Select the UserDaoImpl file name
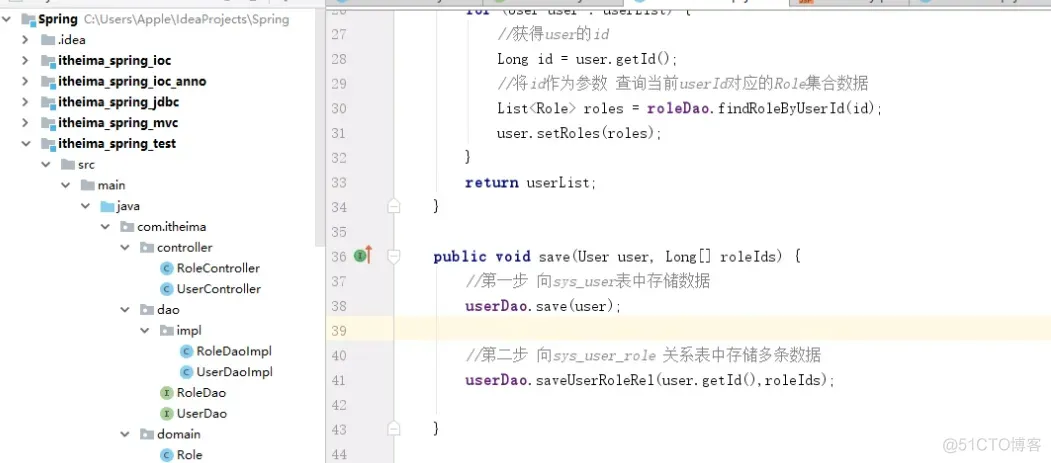The width and height of the screenshot is (1051, 463). [x=235, y=372]
